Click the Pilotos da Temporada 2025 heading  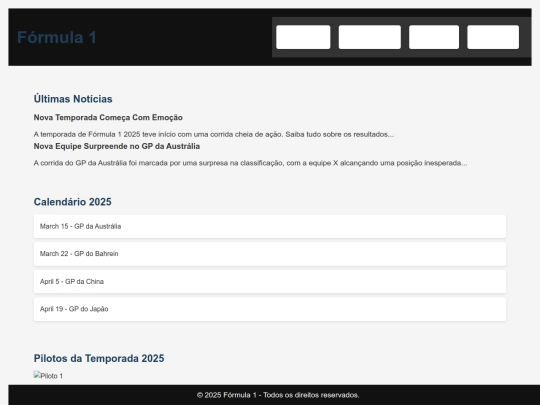(99, 358)
